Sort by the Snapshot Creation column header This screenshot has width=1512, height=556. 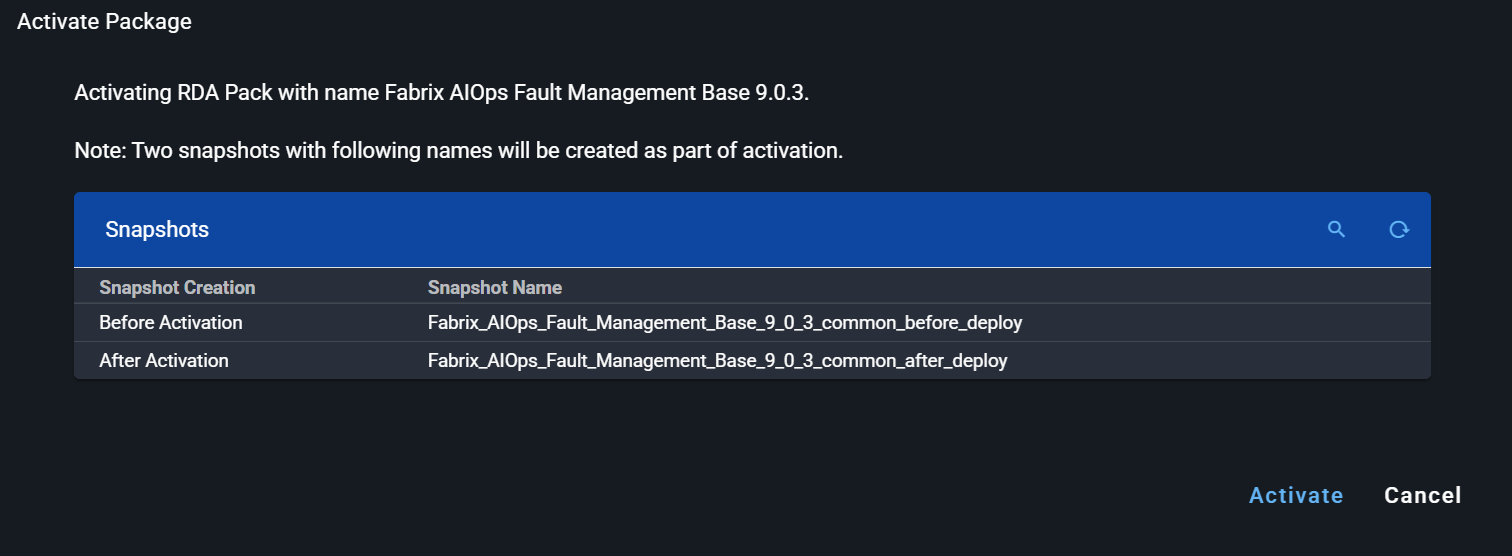(177, 287)
